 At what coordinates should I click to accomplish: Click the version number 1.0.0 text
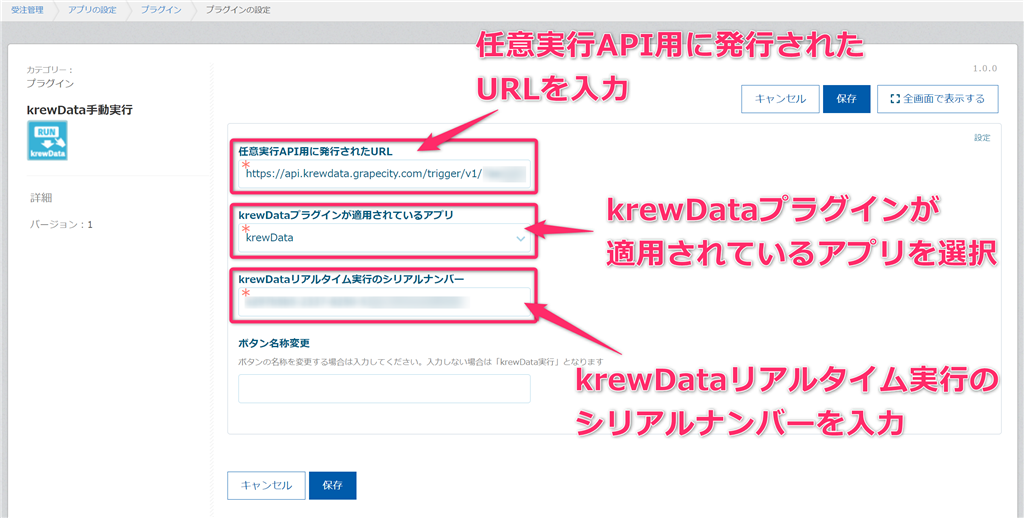click(x=985, y=69)
